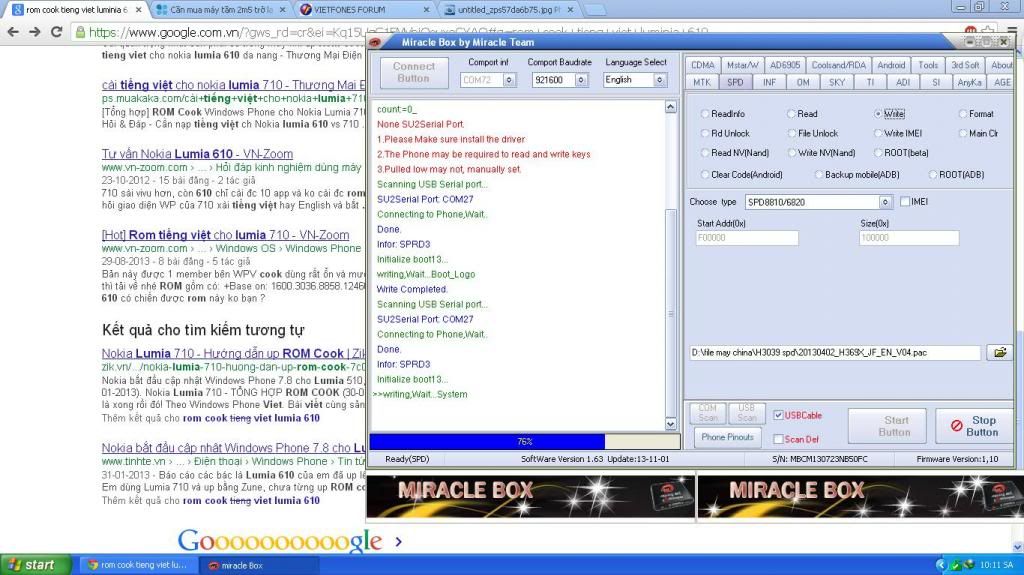Open Chrome new tab button
1024x575 pixels.
pos(594,10)
